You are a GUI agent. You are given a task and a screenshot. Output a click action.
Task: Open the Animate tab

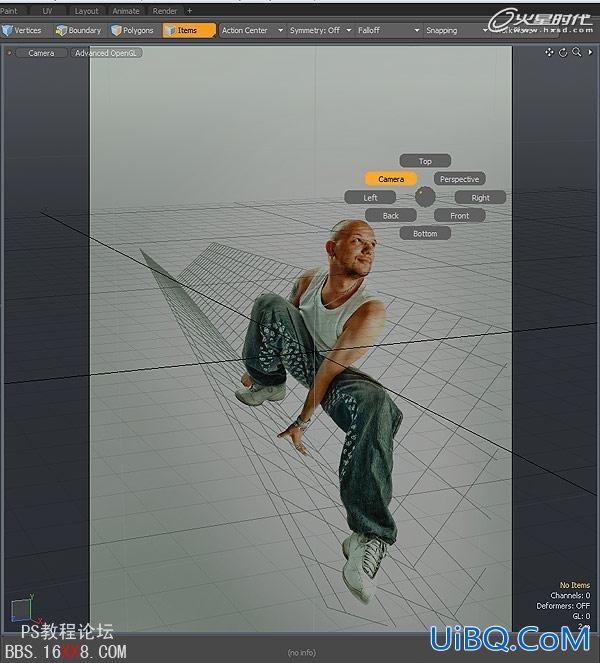[x=126, y=11]
